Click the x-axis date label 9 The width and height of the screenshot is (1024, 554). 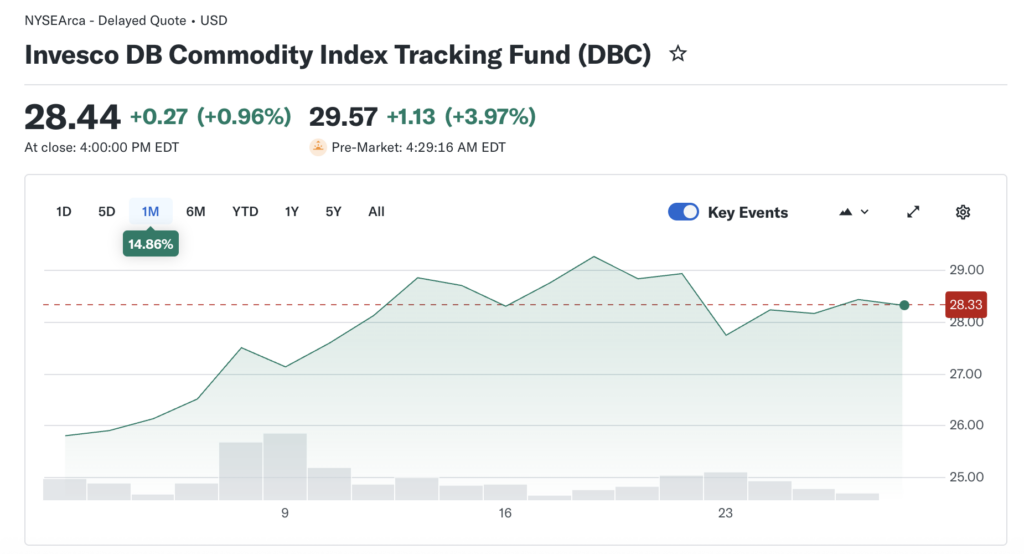285,513
